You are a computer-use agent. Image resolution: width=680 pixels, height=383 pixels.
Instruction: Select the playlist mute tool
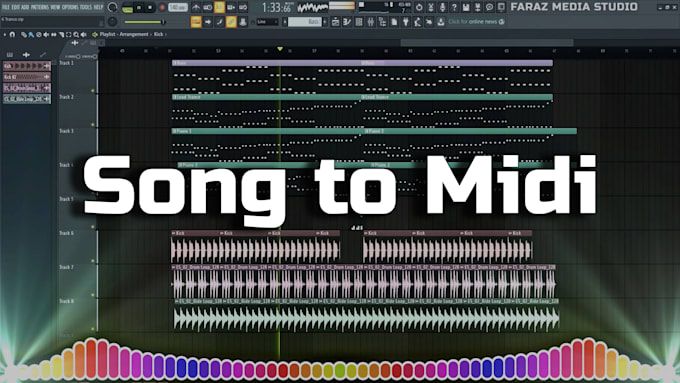click(46, 34)
